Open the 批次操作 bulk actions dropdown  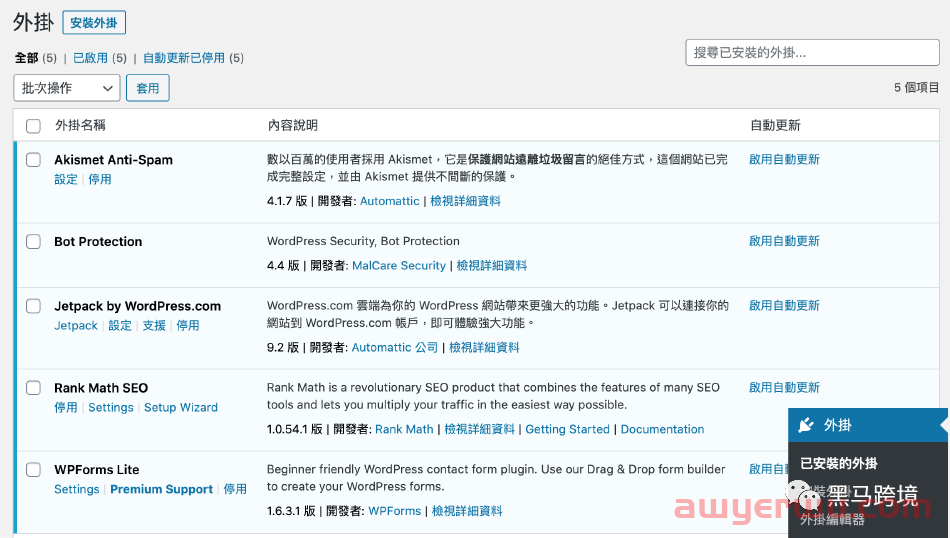point(67,88)
